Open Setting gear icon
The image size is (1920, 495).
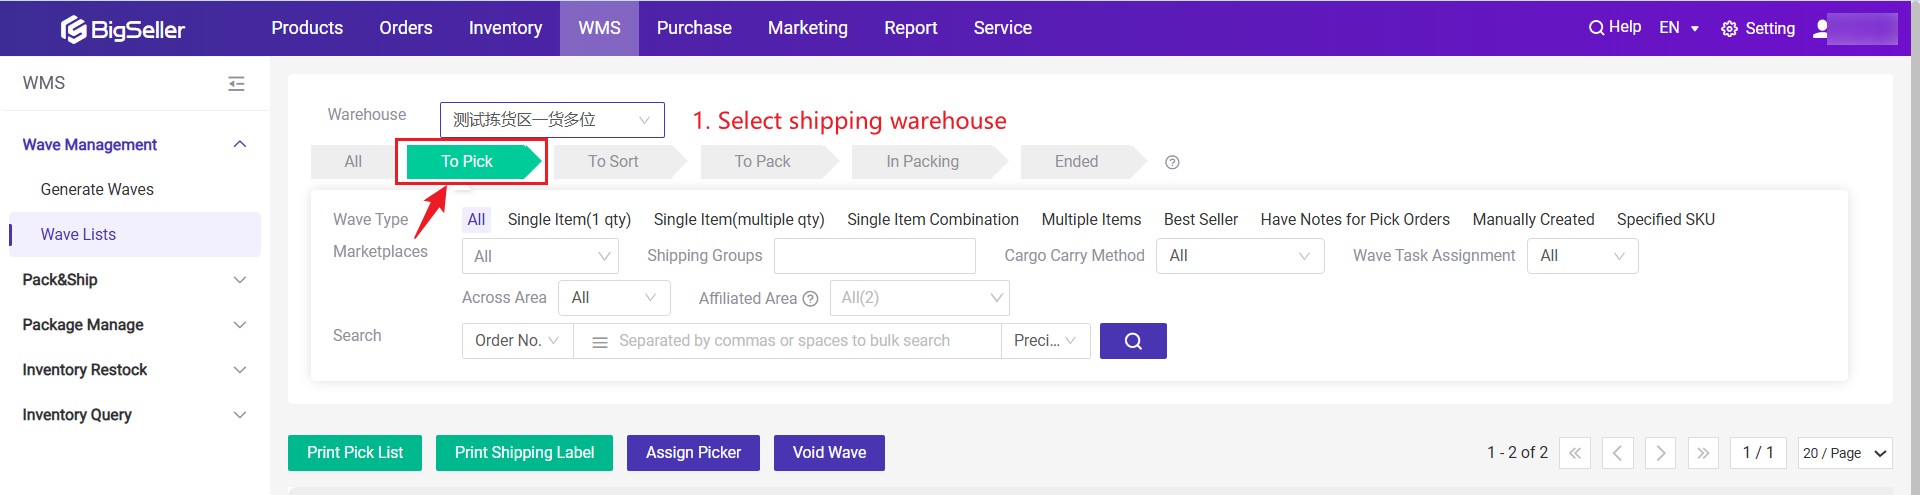pos(1729,29)
